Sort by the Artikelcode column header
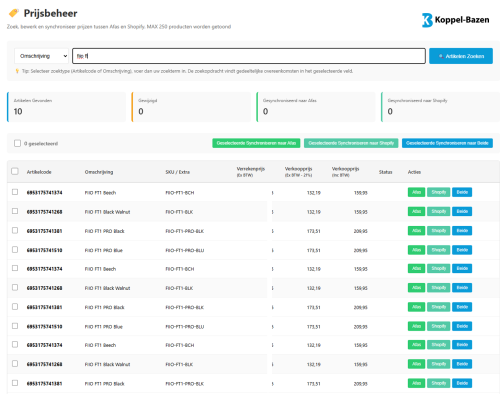 click(39, 172)
